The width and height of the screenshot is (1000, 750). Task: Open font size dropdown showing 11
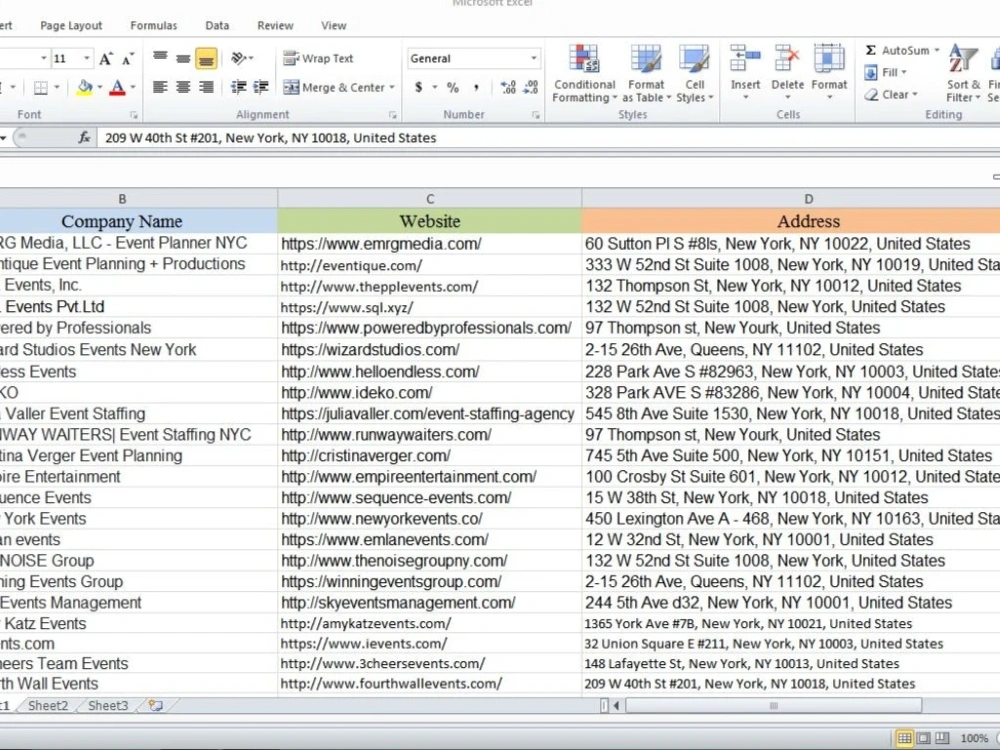(x=87, y=59)
